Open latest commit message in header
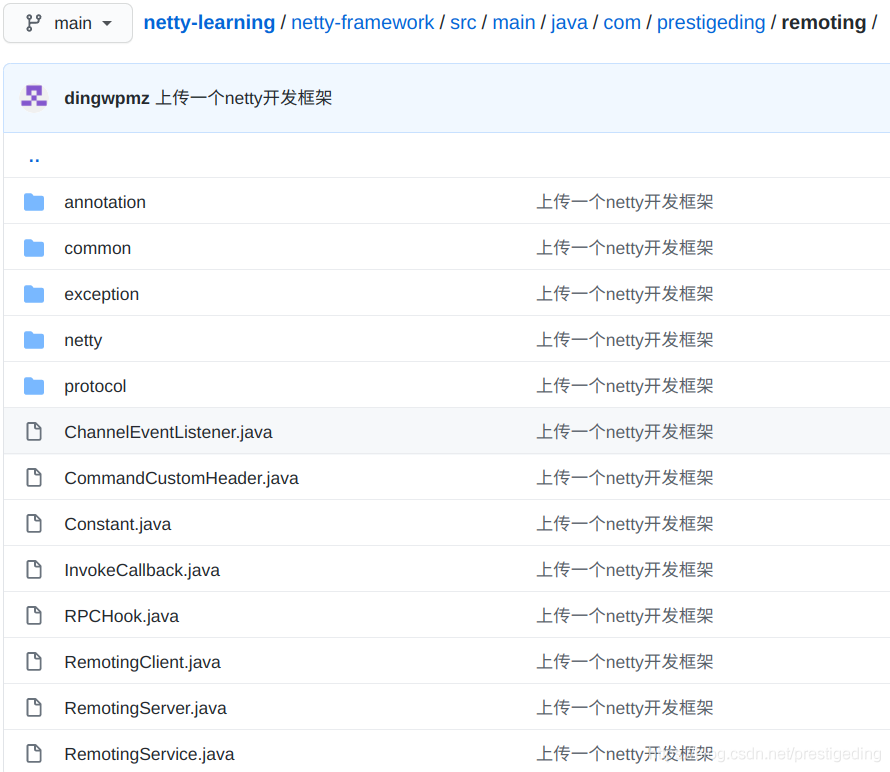 (244, 98)
